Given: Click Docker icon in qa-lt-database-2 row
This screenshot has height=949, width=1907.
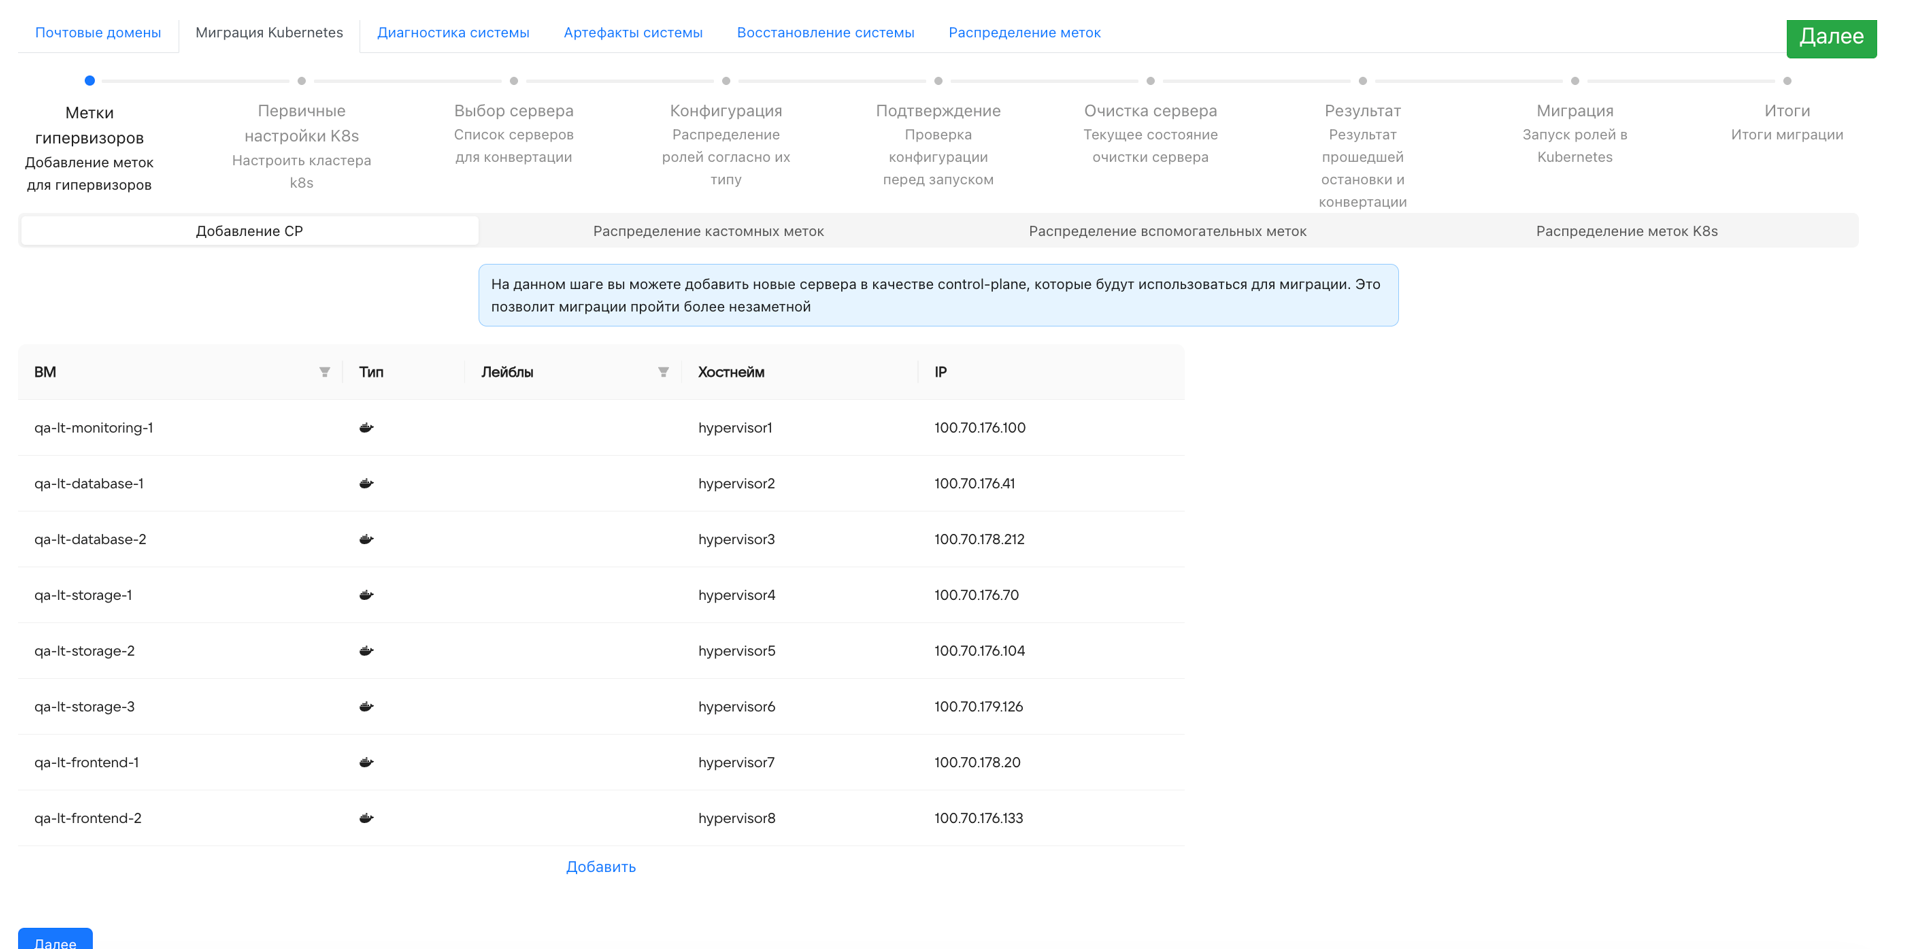Looking at the screenshot, I should (366, 540).
